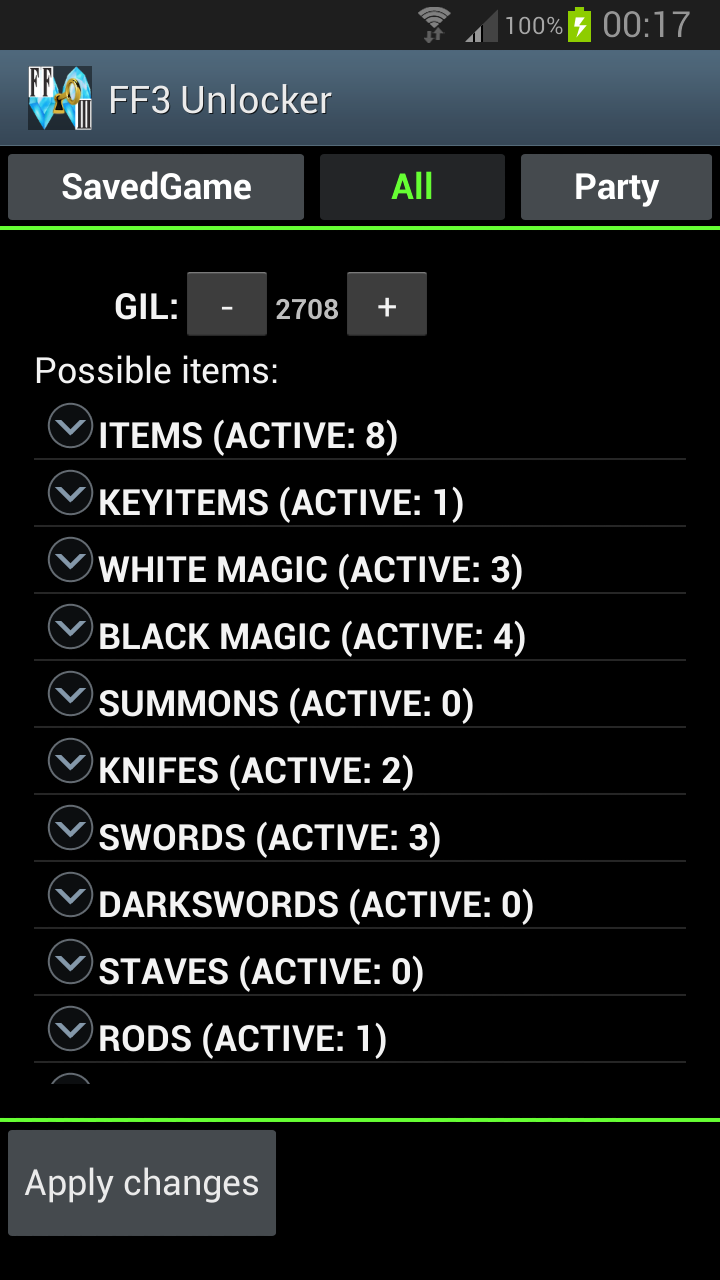Expand the STAVES chevron icon
The height and width of the screenshot is (1280, 720).
[71, 962]
